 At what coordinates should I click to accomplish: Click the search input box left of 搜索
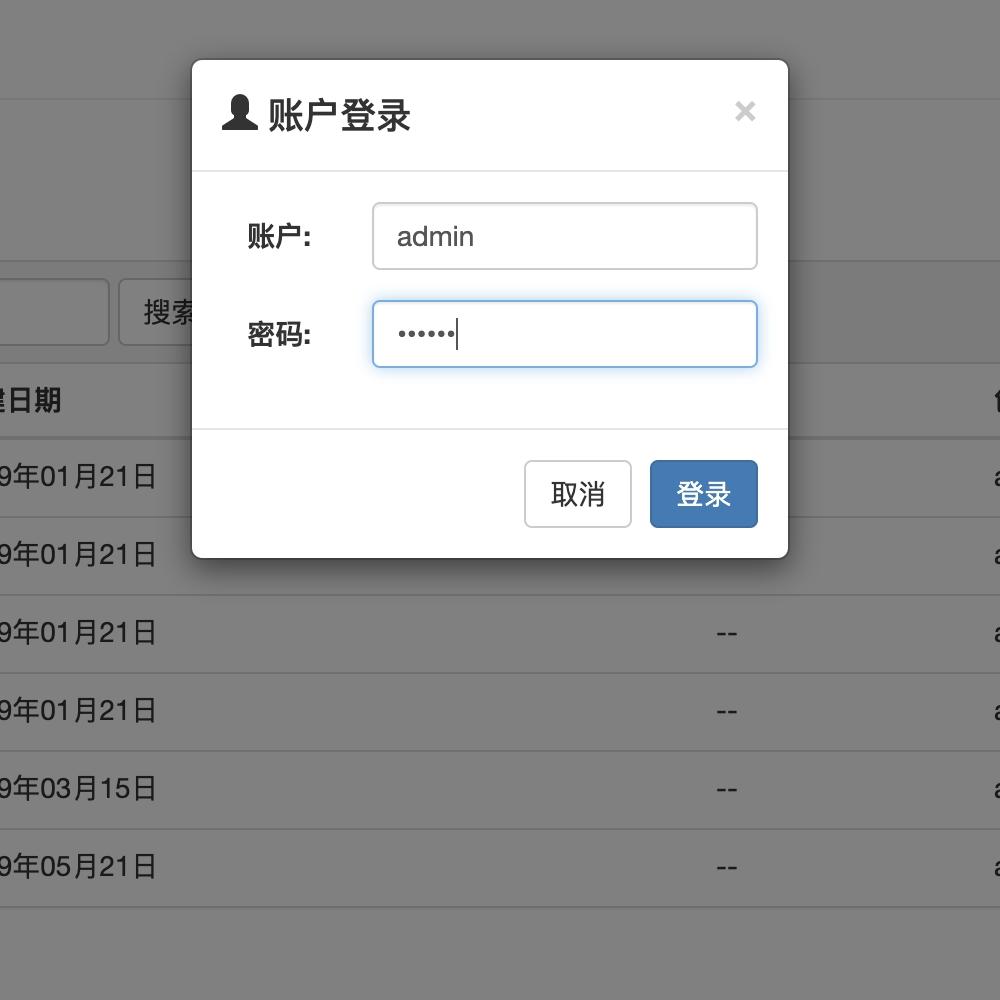coord(54,312)
